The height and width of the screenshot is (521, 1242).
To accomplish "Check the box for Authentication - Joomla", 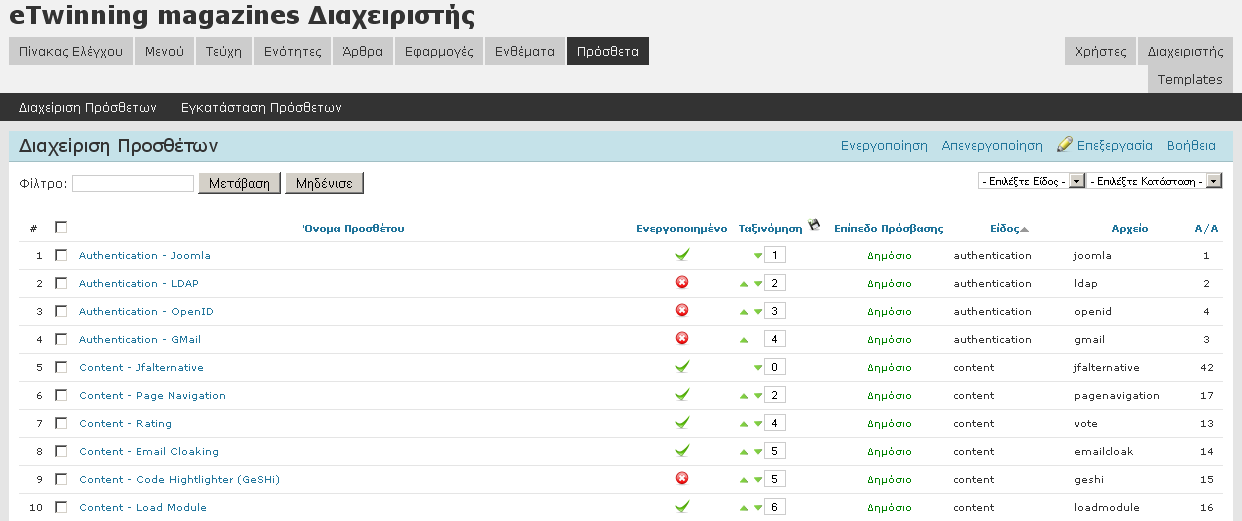I will click(61, 255).
